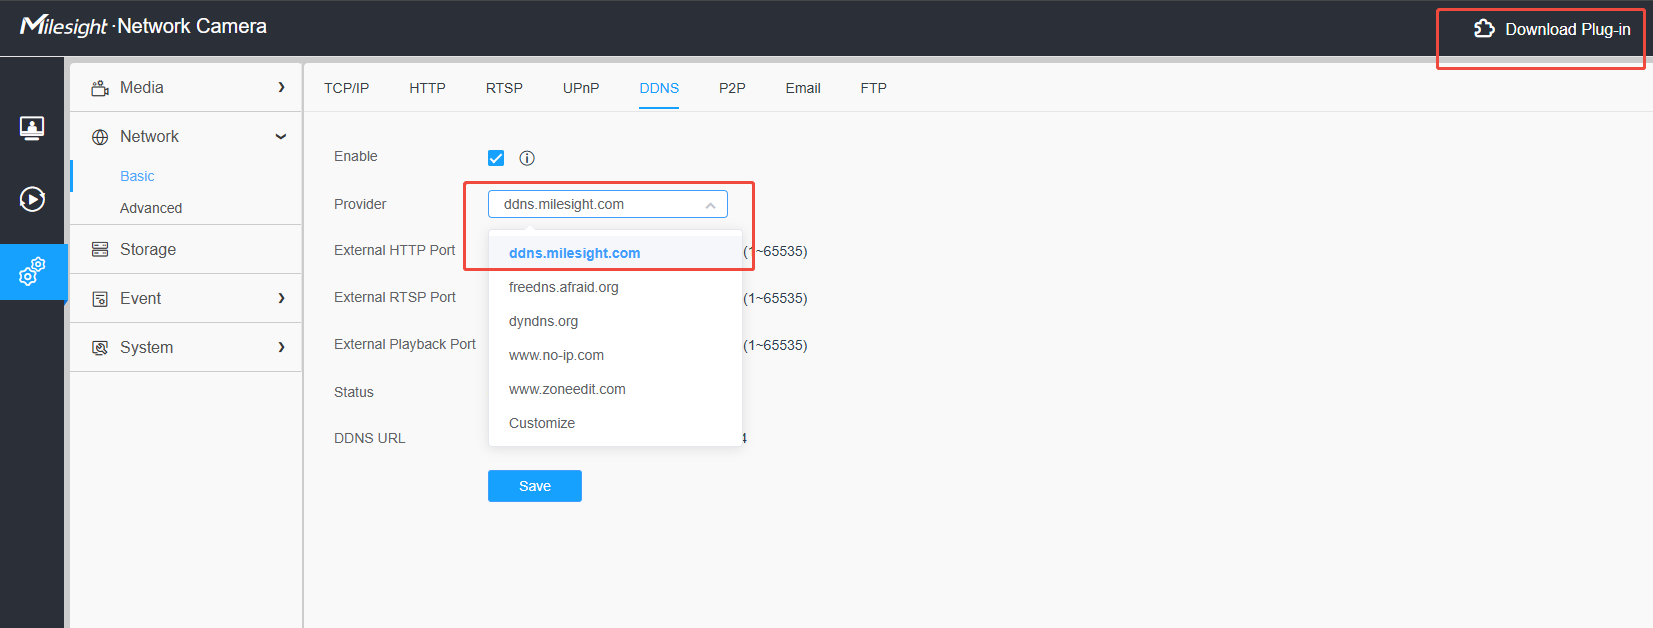This screenshot has width=1653, height=628.
Task: Click the info icon next to Enable
Action: (x=527, y=158)
